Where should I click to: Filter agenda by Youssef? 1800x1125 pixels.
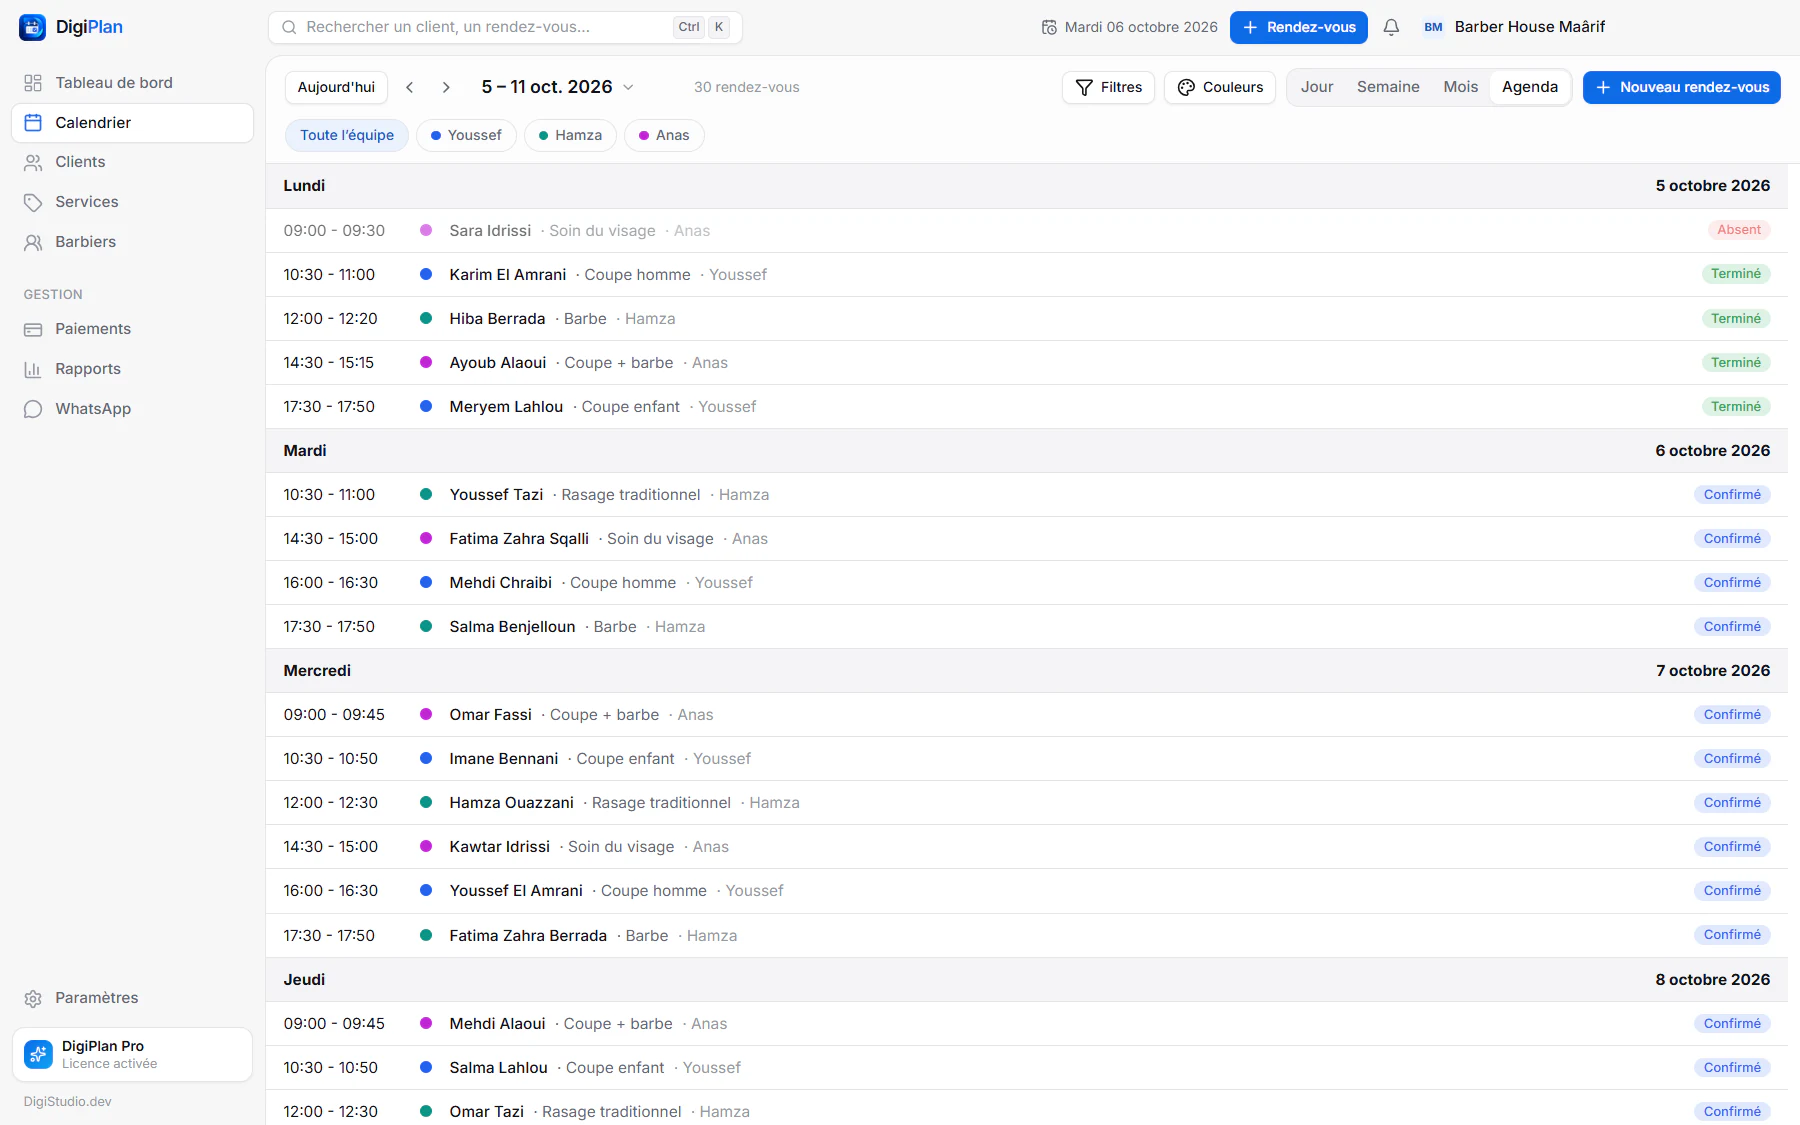pos(466,135)
